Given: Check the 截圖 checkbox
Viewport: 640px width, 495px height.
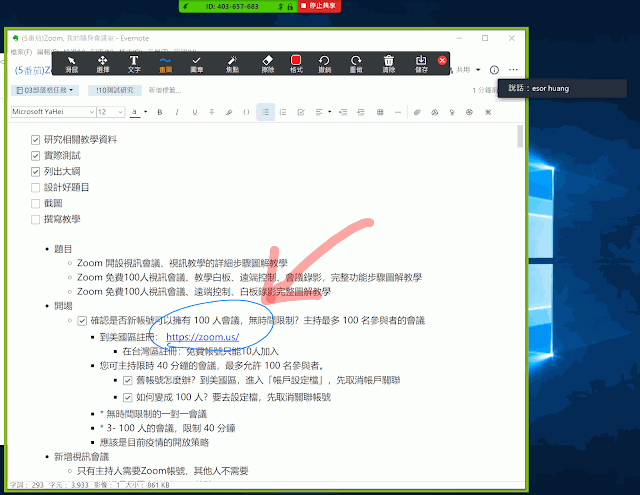Looking at the screenshot, I should tap(36, 204).
